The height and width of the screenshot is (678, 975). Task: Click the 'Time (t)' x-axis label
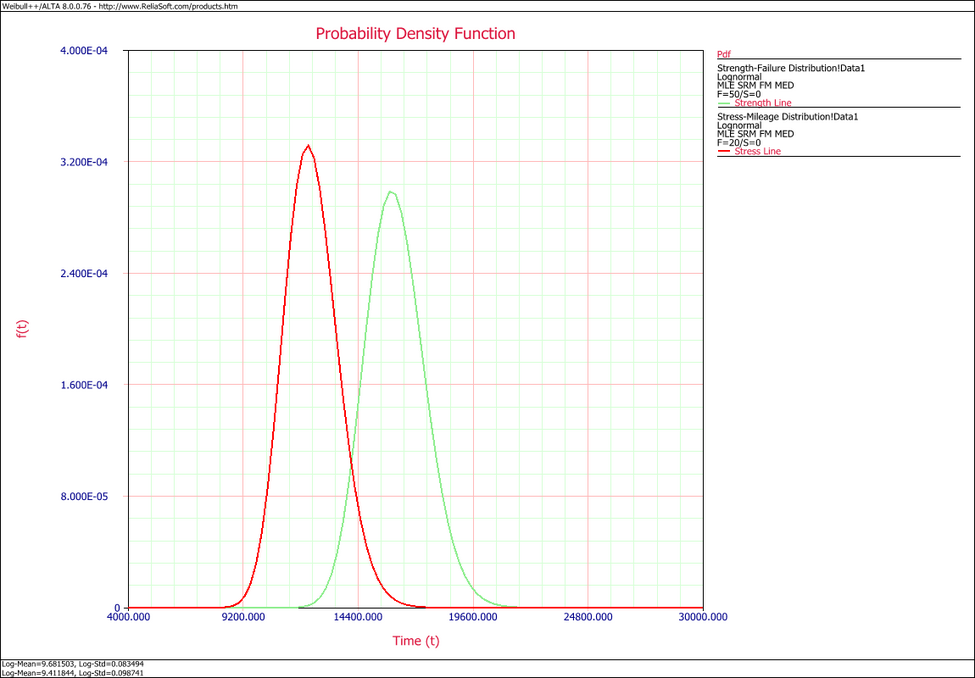[x=415, y=641]
